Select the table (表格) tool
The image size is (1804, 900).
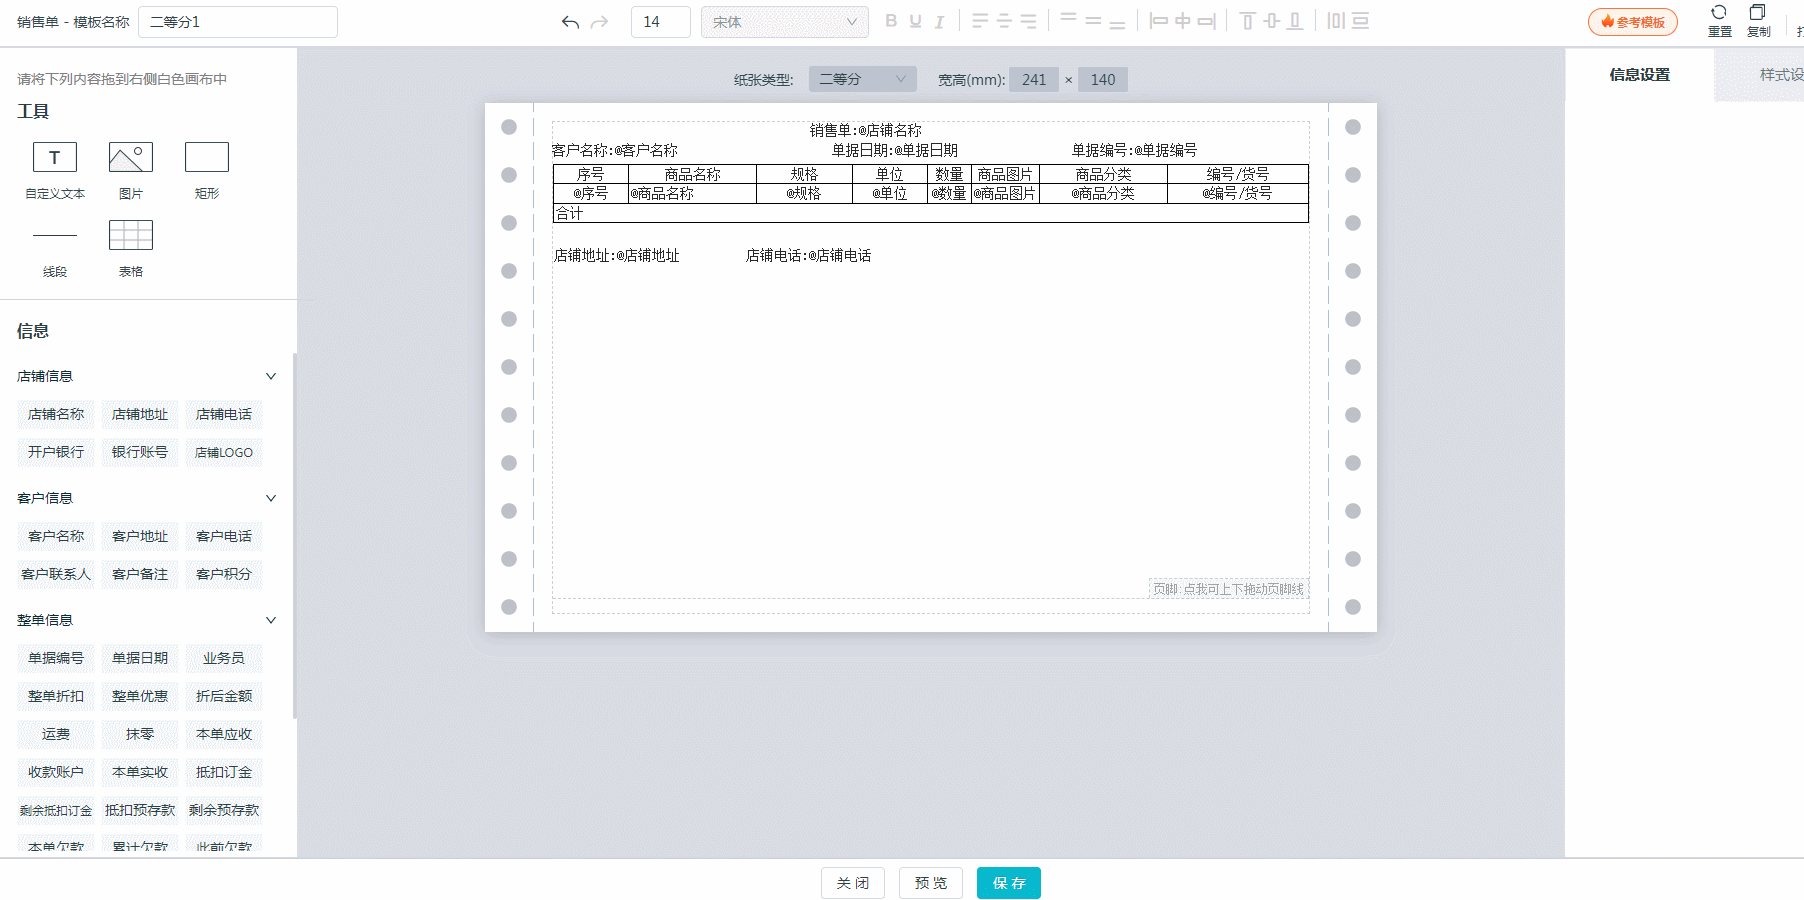[131, 236]
